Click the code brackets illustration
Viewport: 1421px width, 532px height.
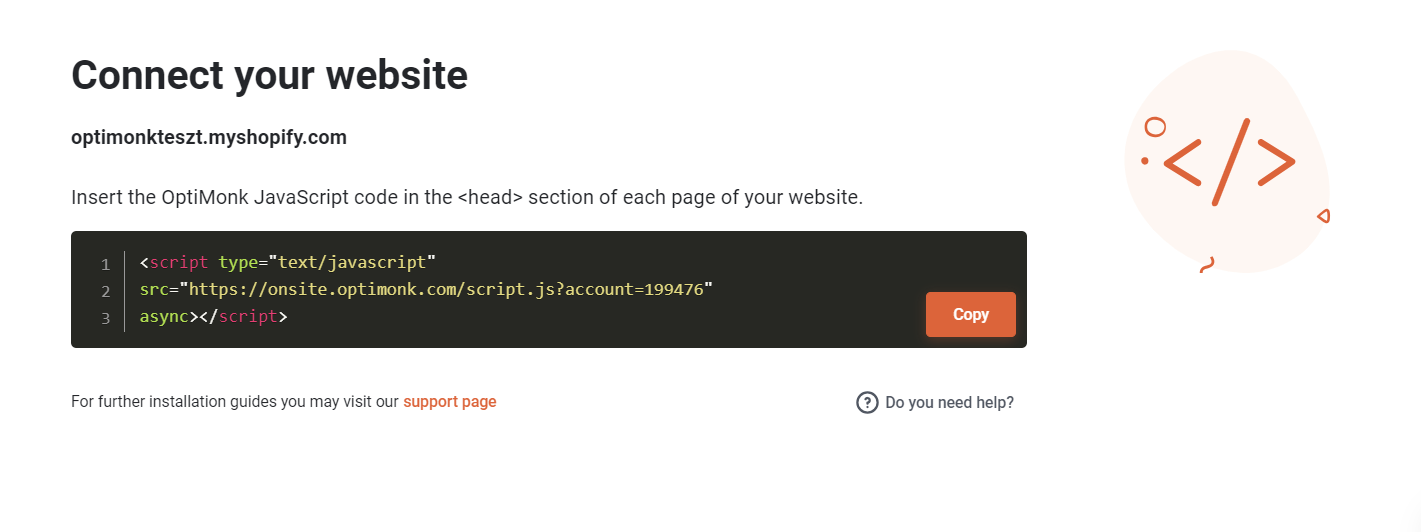(x=1227, y=162)
